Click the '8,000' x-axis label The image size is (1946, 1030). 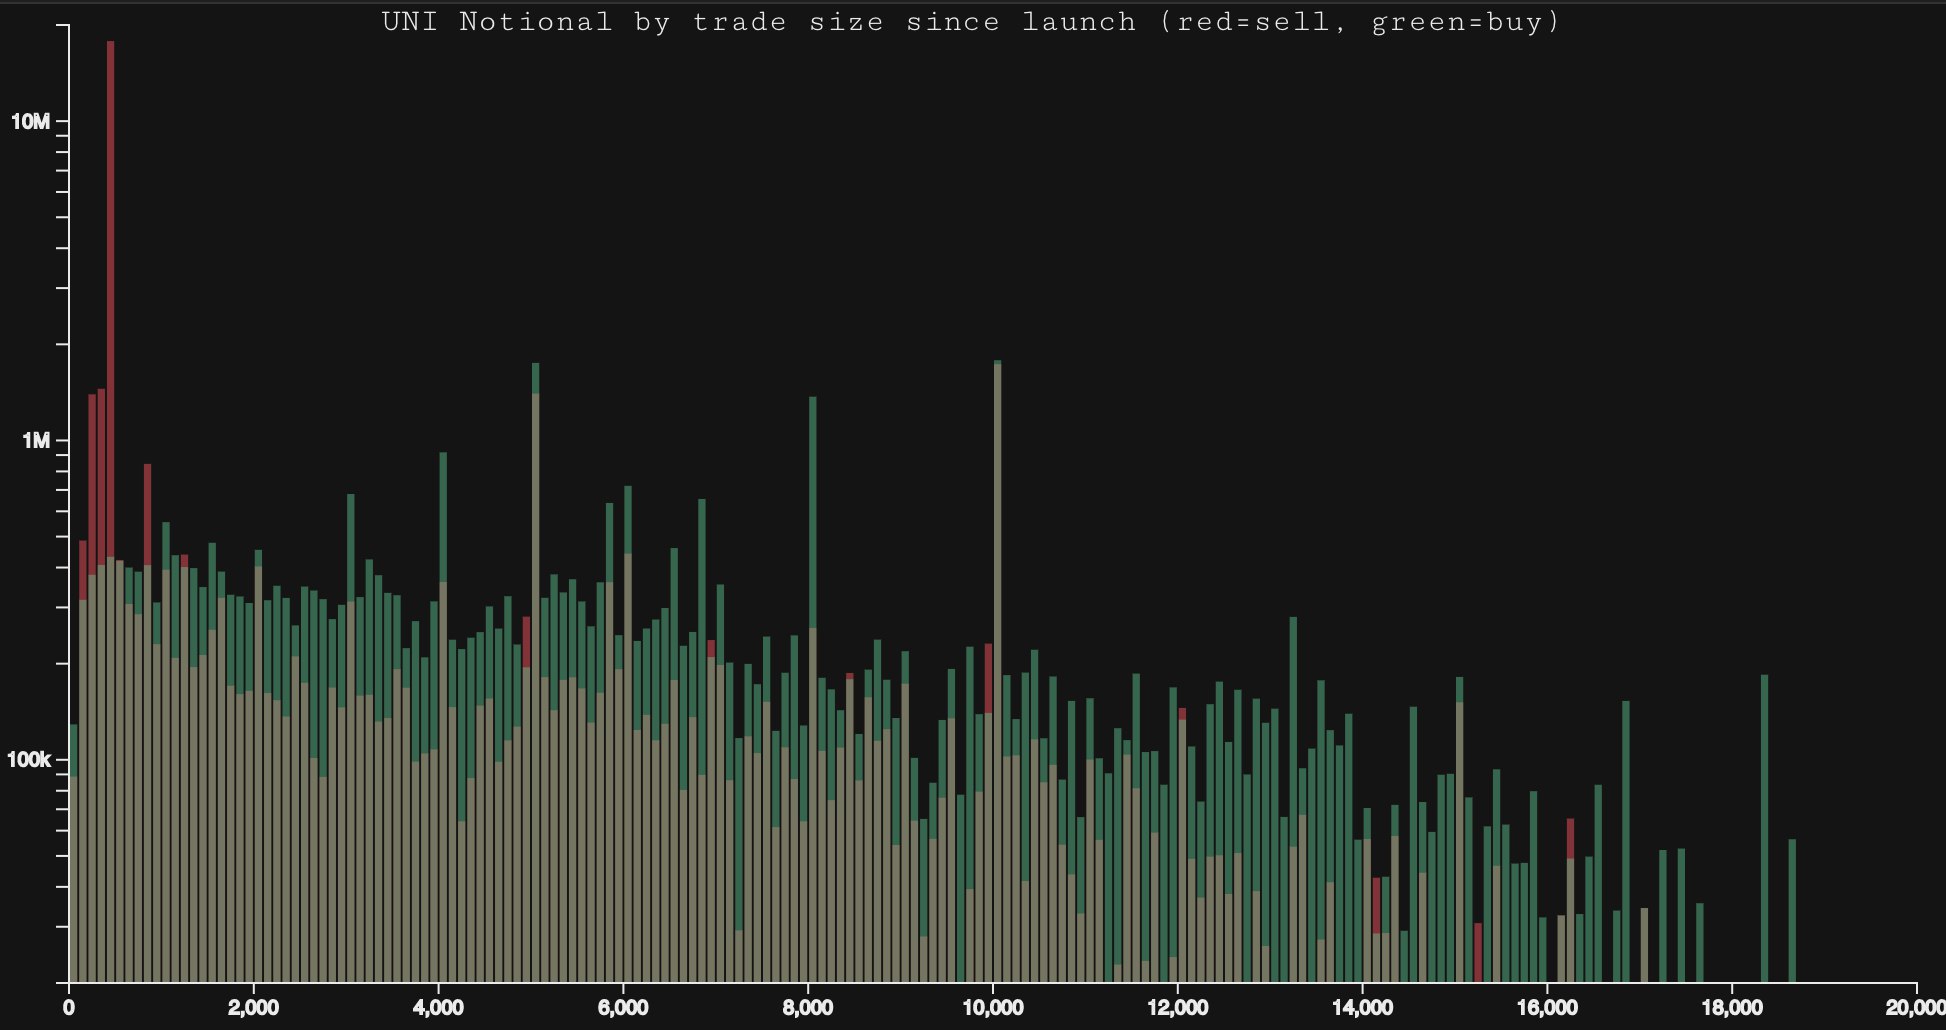pyautogui.click(x=808, y=1008)
